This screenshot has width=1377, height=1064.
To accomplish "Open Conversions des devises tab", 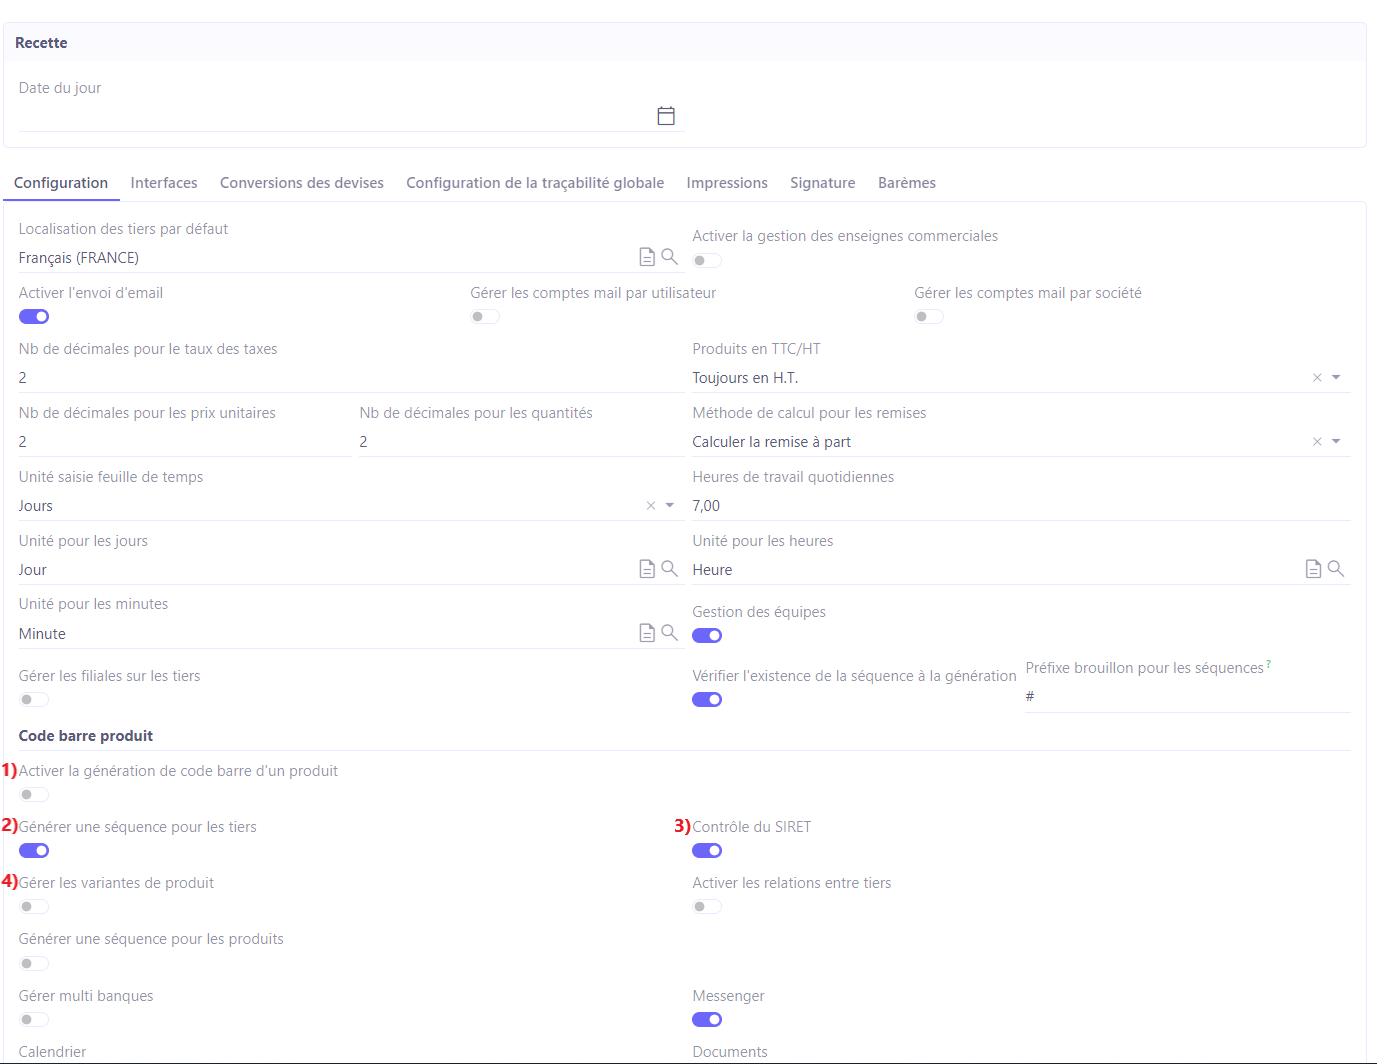I will (x=302, y=183).
